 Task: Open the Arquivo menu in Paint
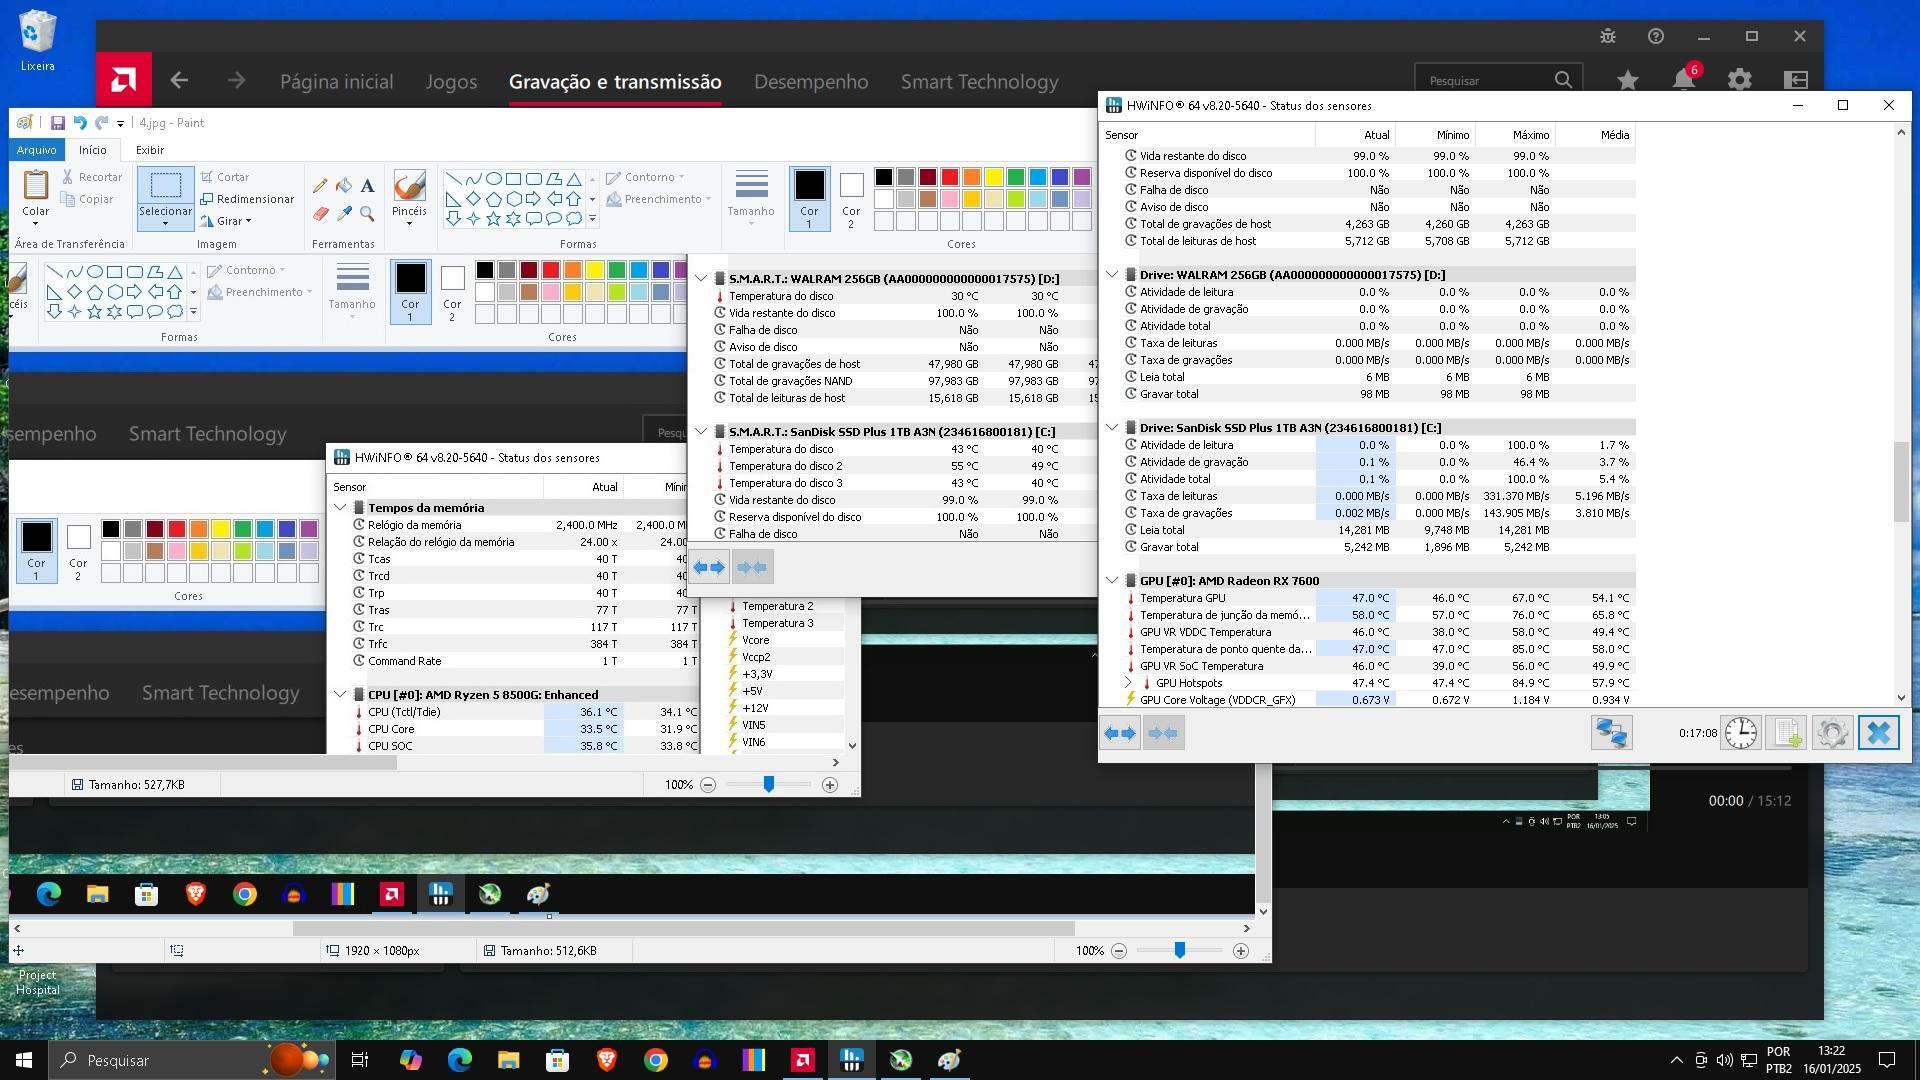click(36, 150)
